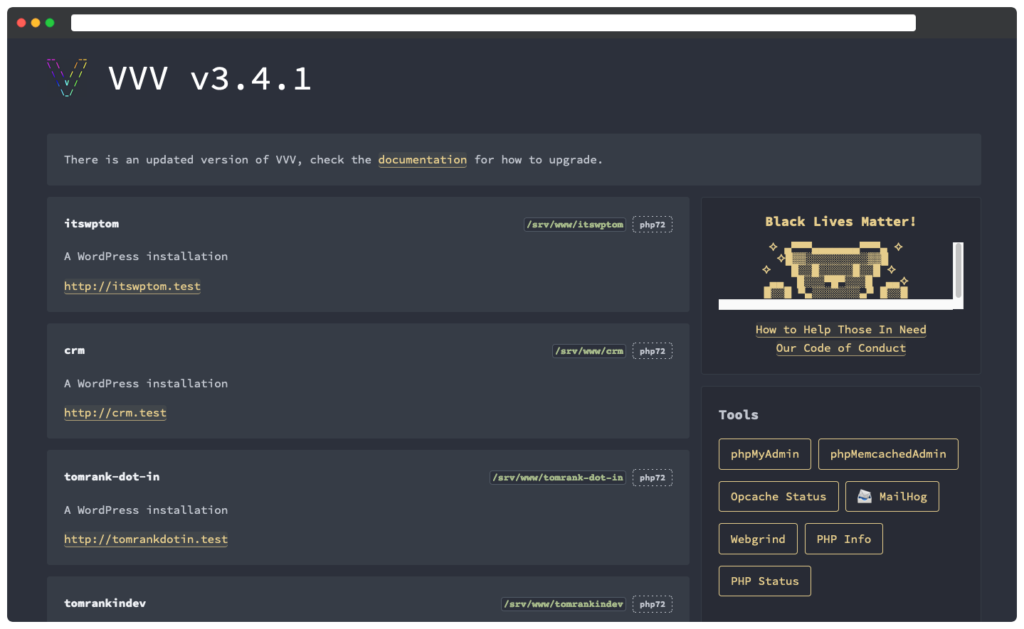1024x629 pixels.
Task: Check the Opcache Status tool
Action: point(778,497)
